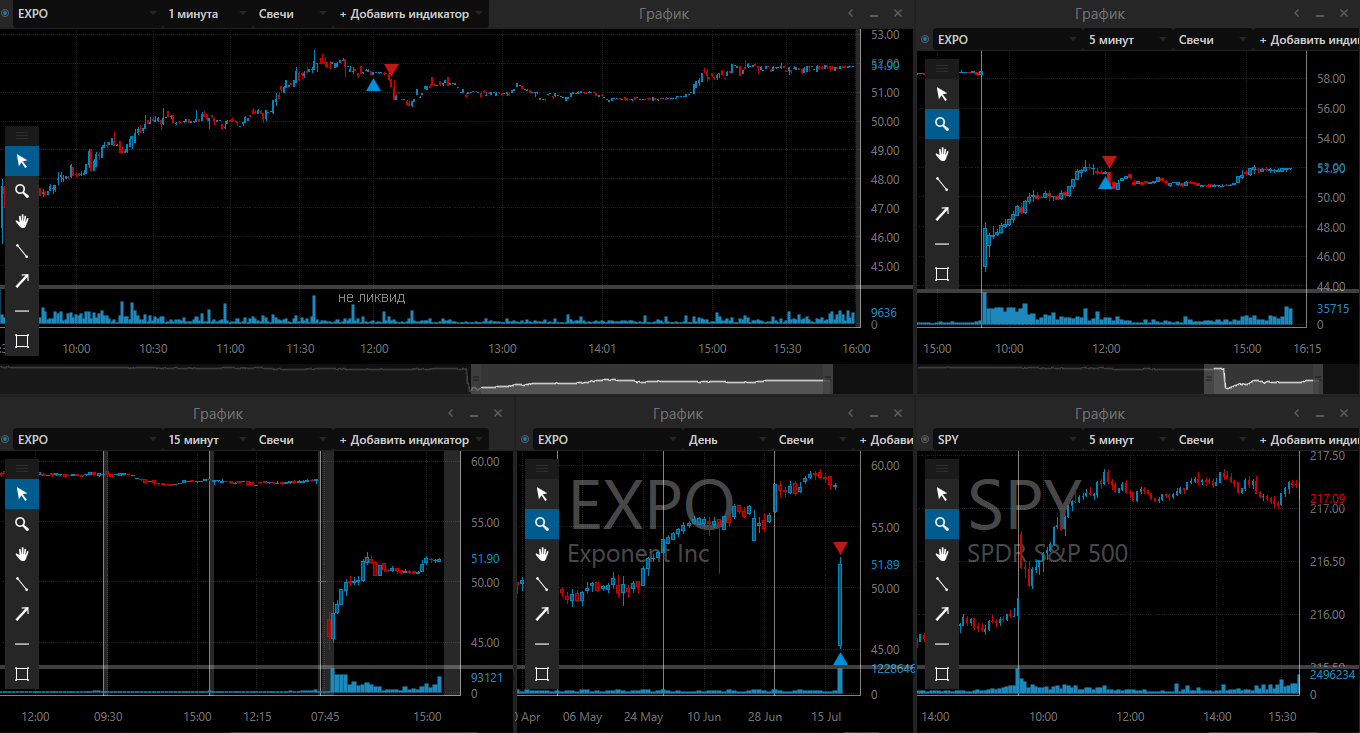The height and width of the screenshot is (733, 1360).
Task: Pick the horizontal line tool in EXPO 15 минут chart
Action: pyautogui.click(x=22, y=644)
